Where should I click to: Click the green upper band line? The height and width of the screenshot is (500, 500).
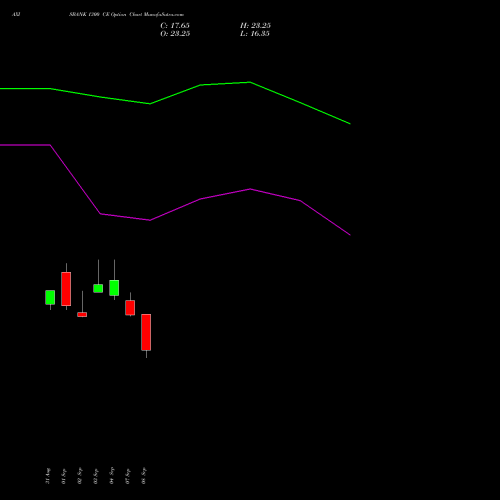click(200, 85)
